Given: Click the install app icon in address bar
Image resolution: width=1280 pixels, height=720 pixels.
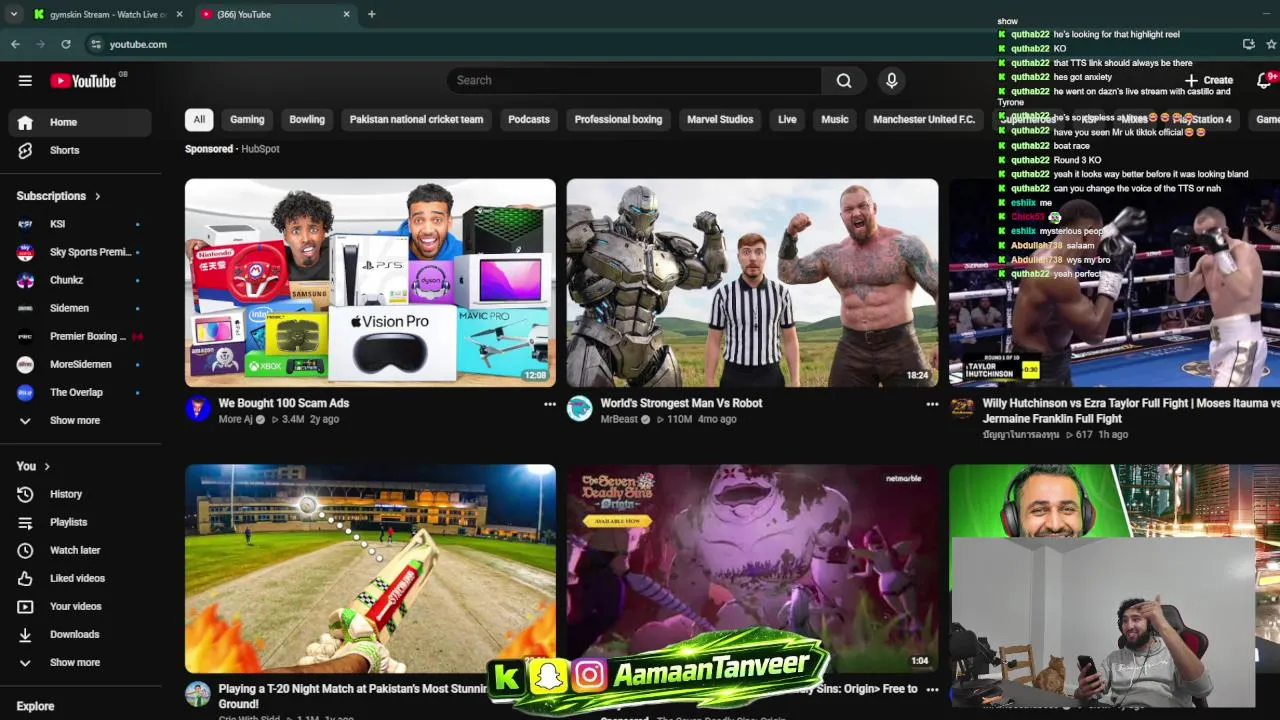Looking at the screenshot, I should 1248,44.
